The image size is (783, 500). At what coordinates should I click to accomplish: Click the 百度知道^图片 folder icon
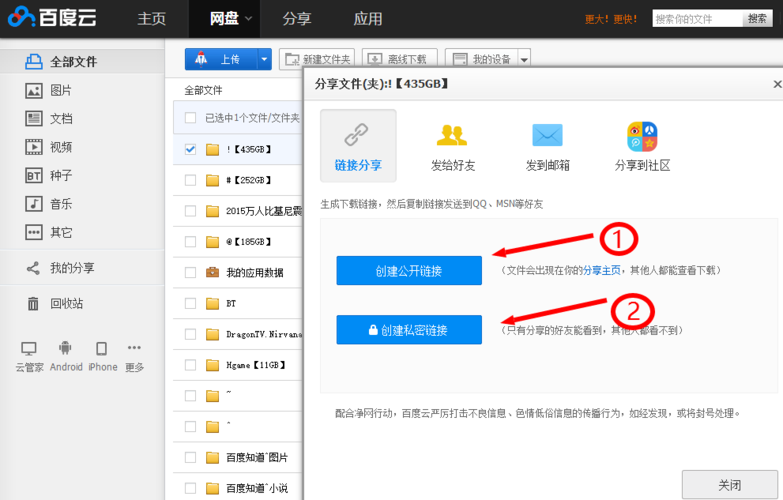tap(212, 458)
